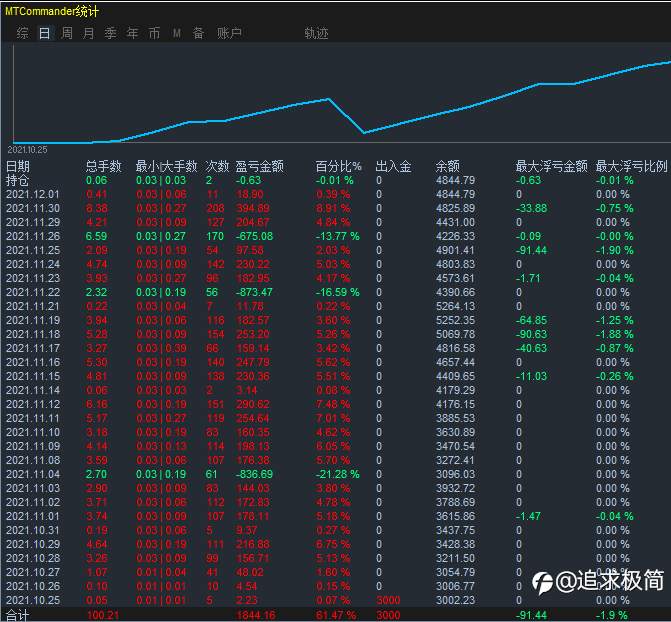Image resolution: width=671 pixels, height=622 pixels.
Task: Click the 5264.13 balance value
Action: click(455, 307)
